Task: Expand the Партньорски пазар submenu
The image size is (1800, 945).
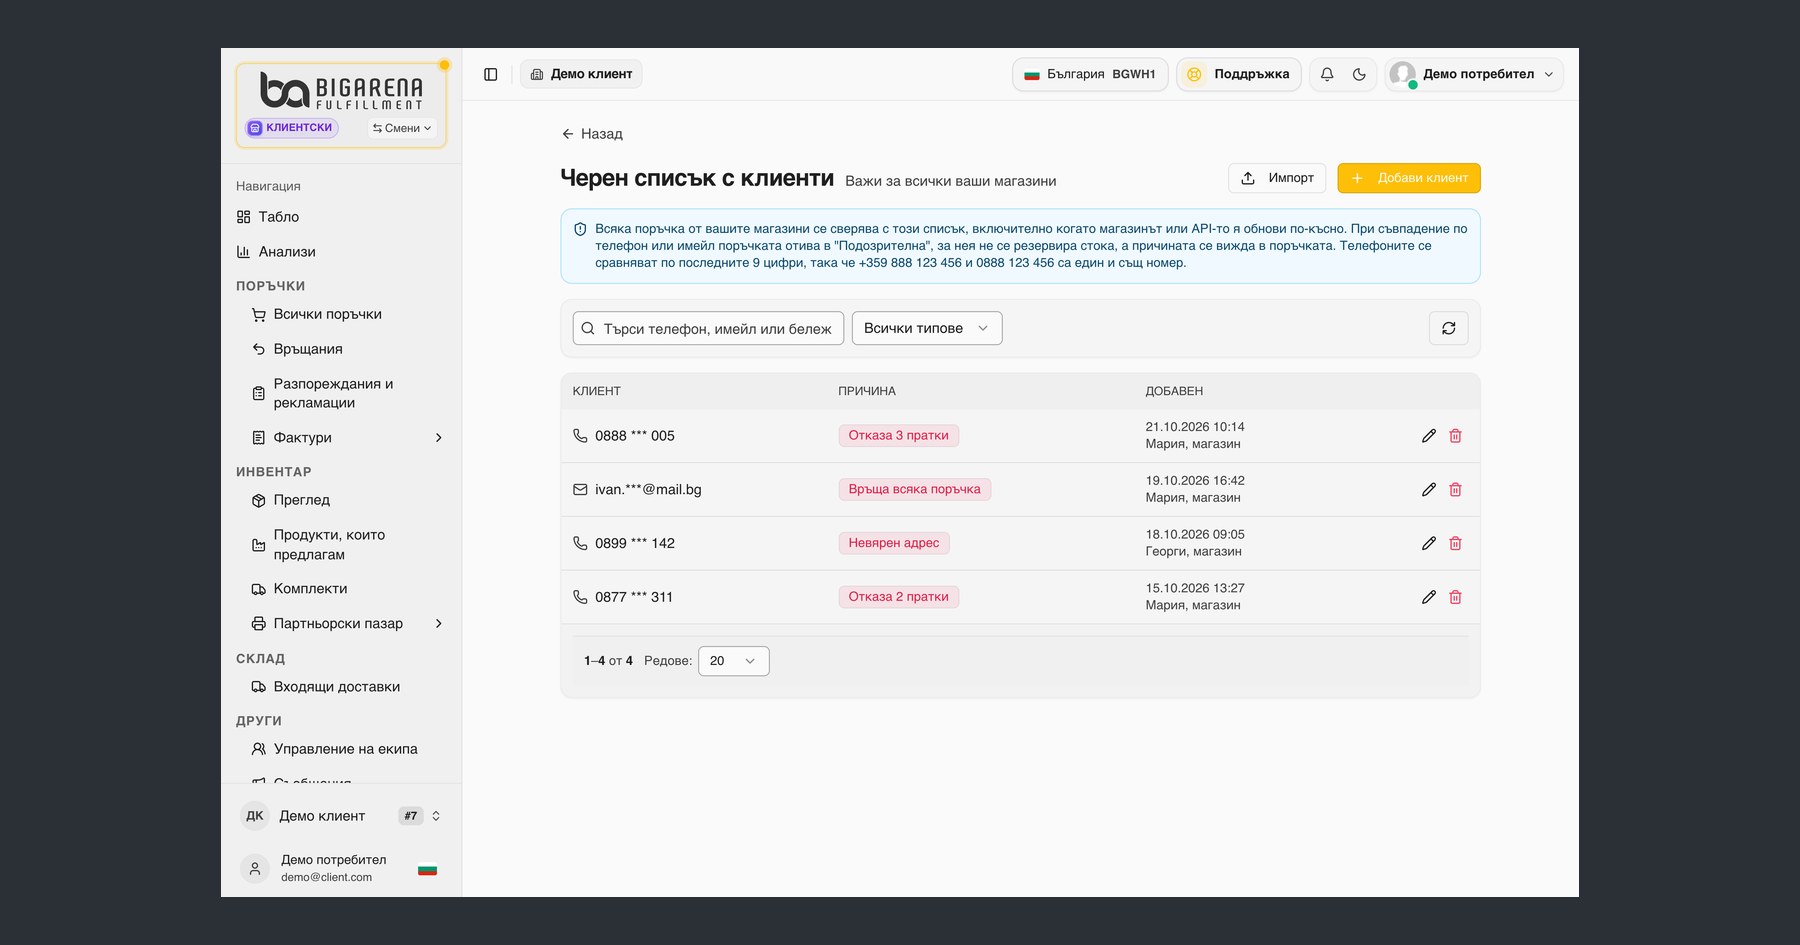Action: pos(439,624)
